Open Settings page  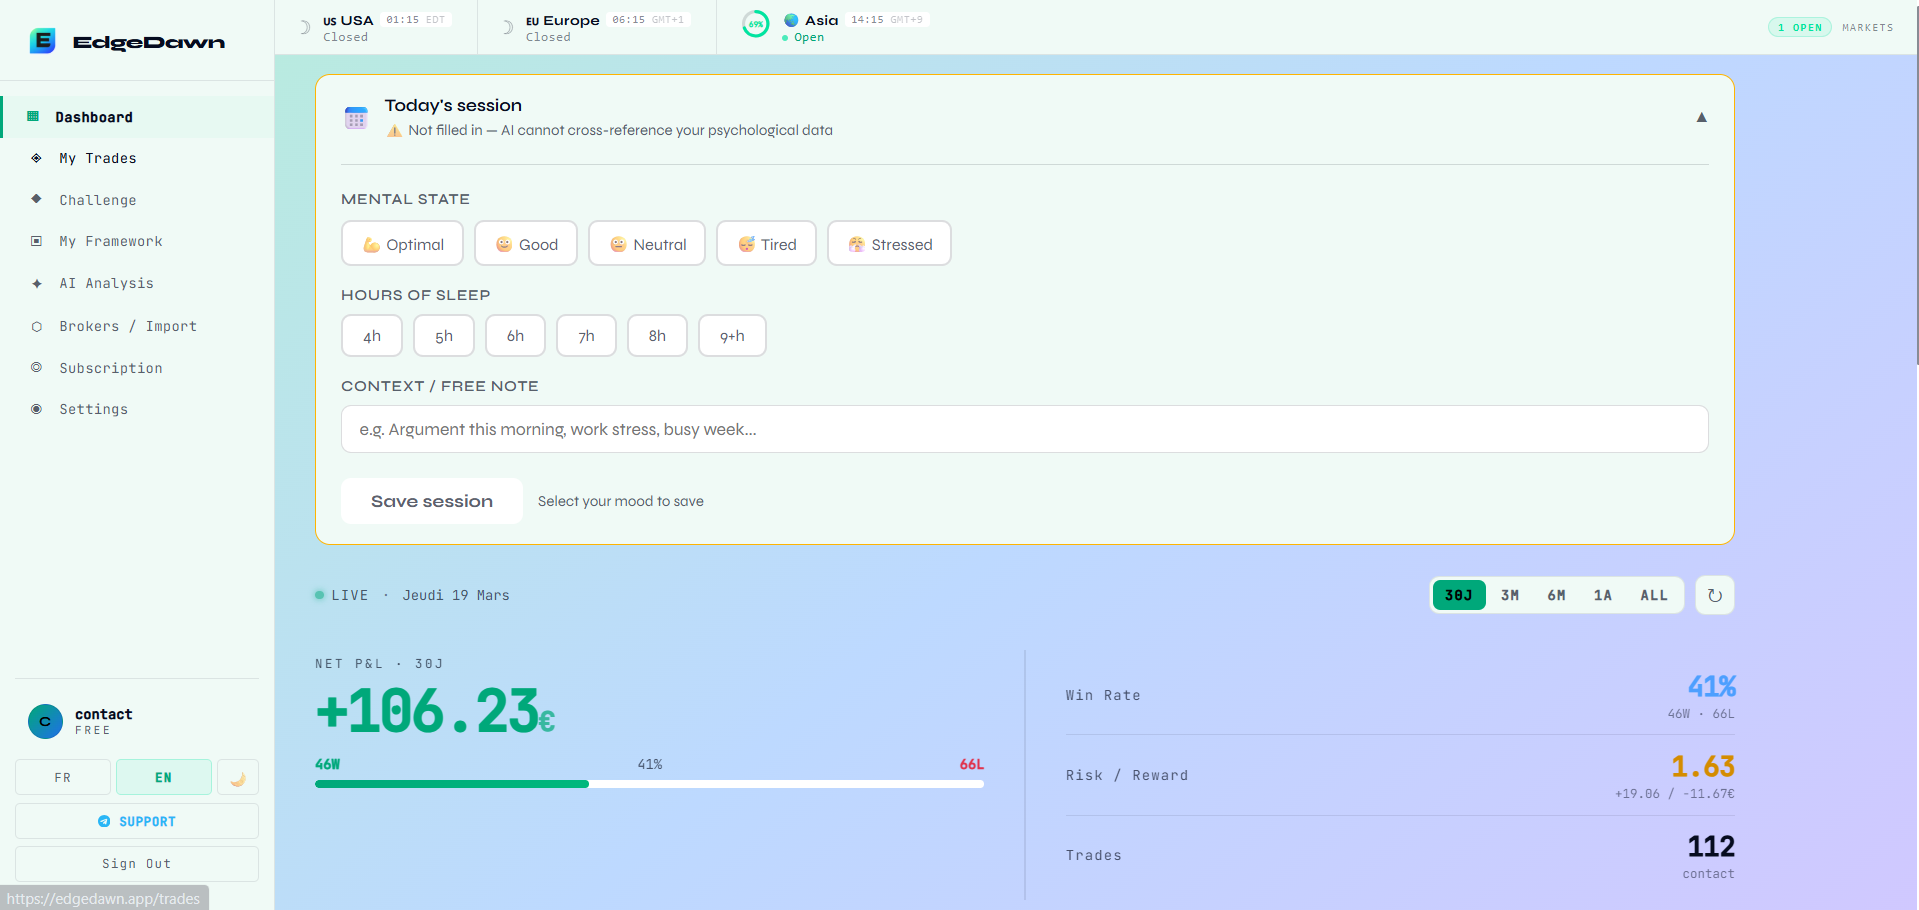(137, 409)
